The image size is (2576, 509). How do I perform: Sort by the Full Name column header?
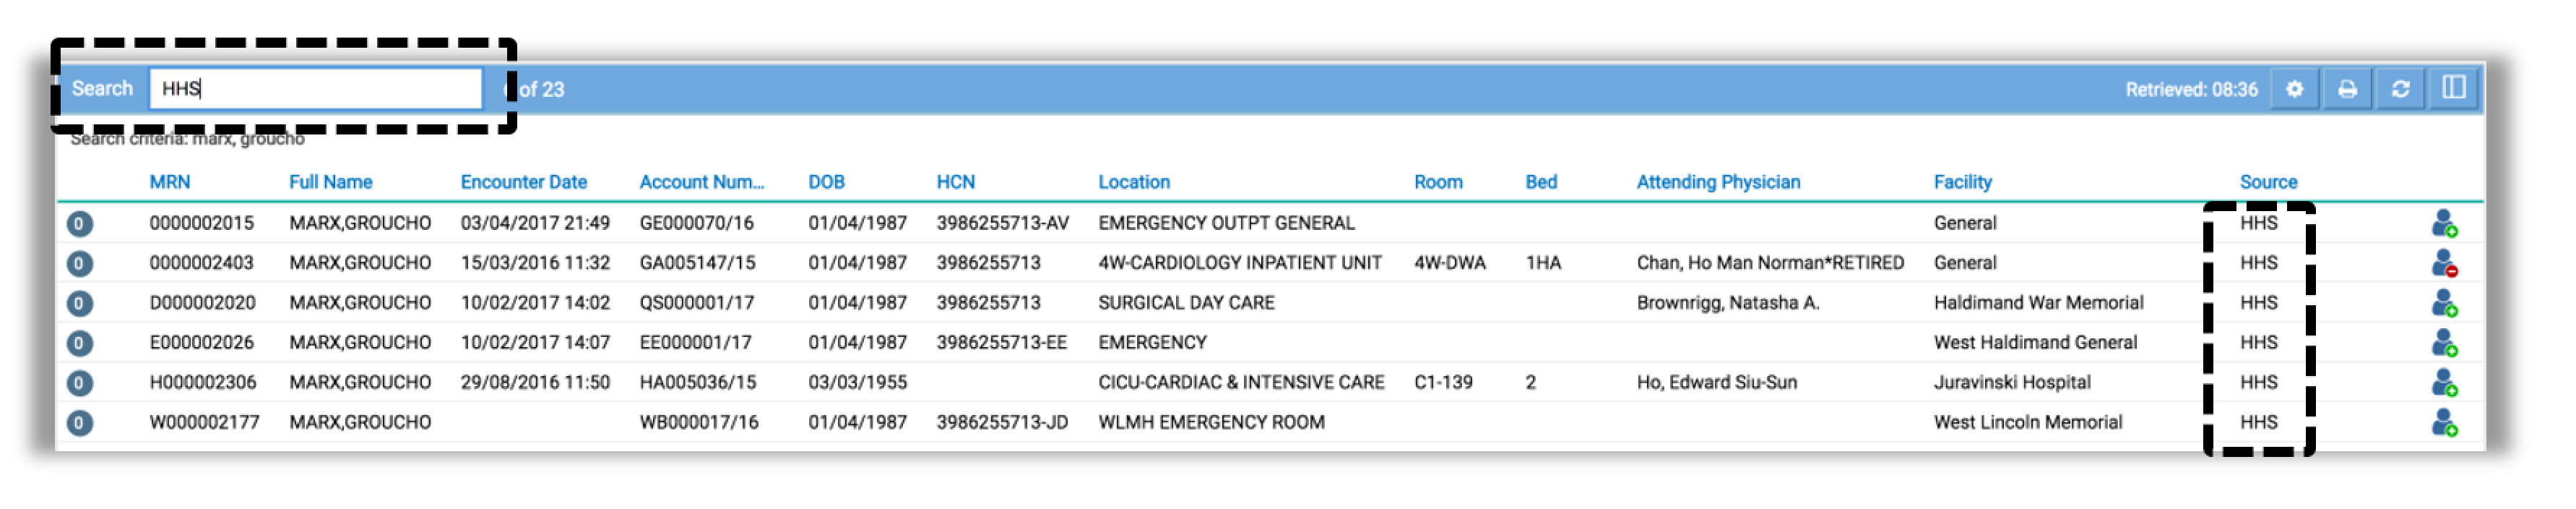[331, 182]
